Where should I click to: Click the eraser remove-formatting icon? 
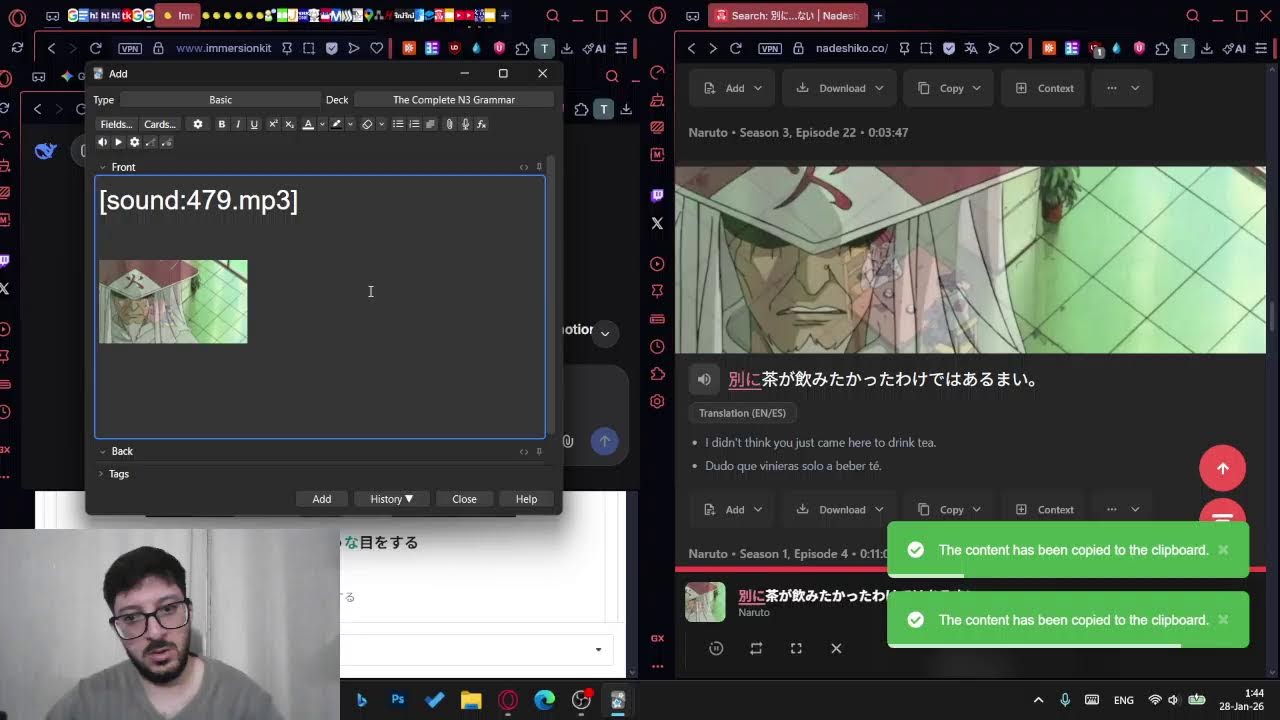(368, 124)
